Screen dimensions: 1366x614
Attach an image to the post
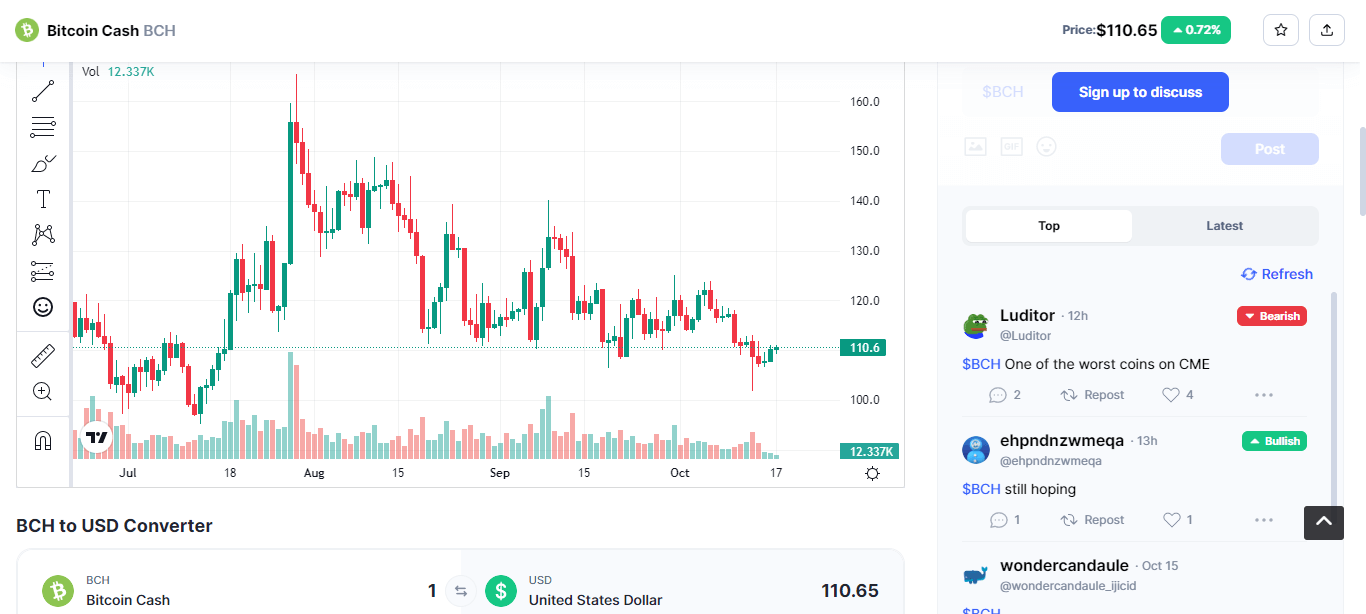[x=975, y=147]
